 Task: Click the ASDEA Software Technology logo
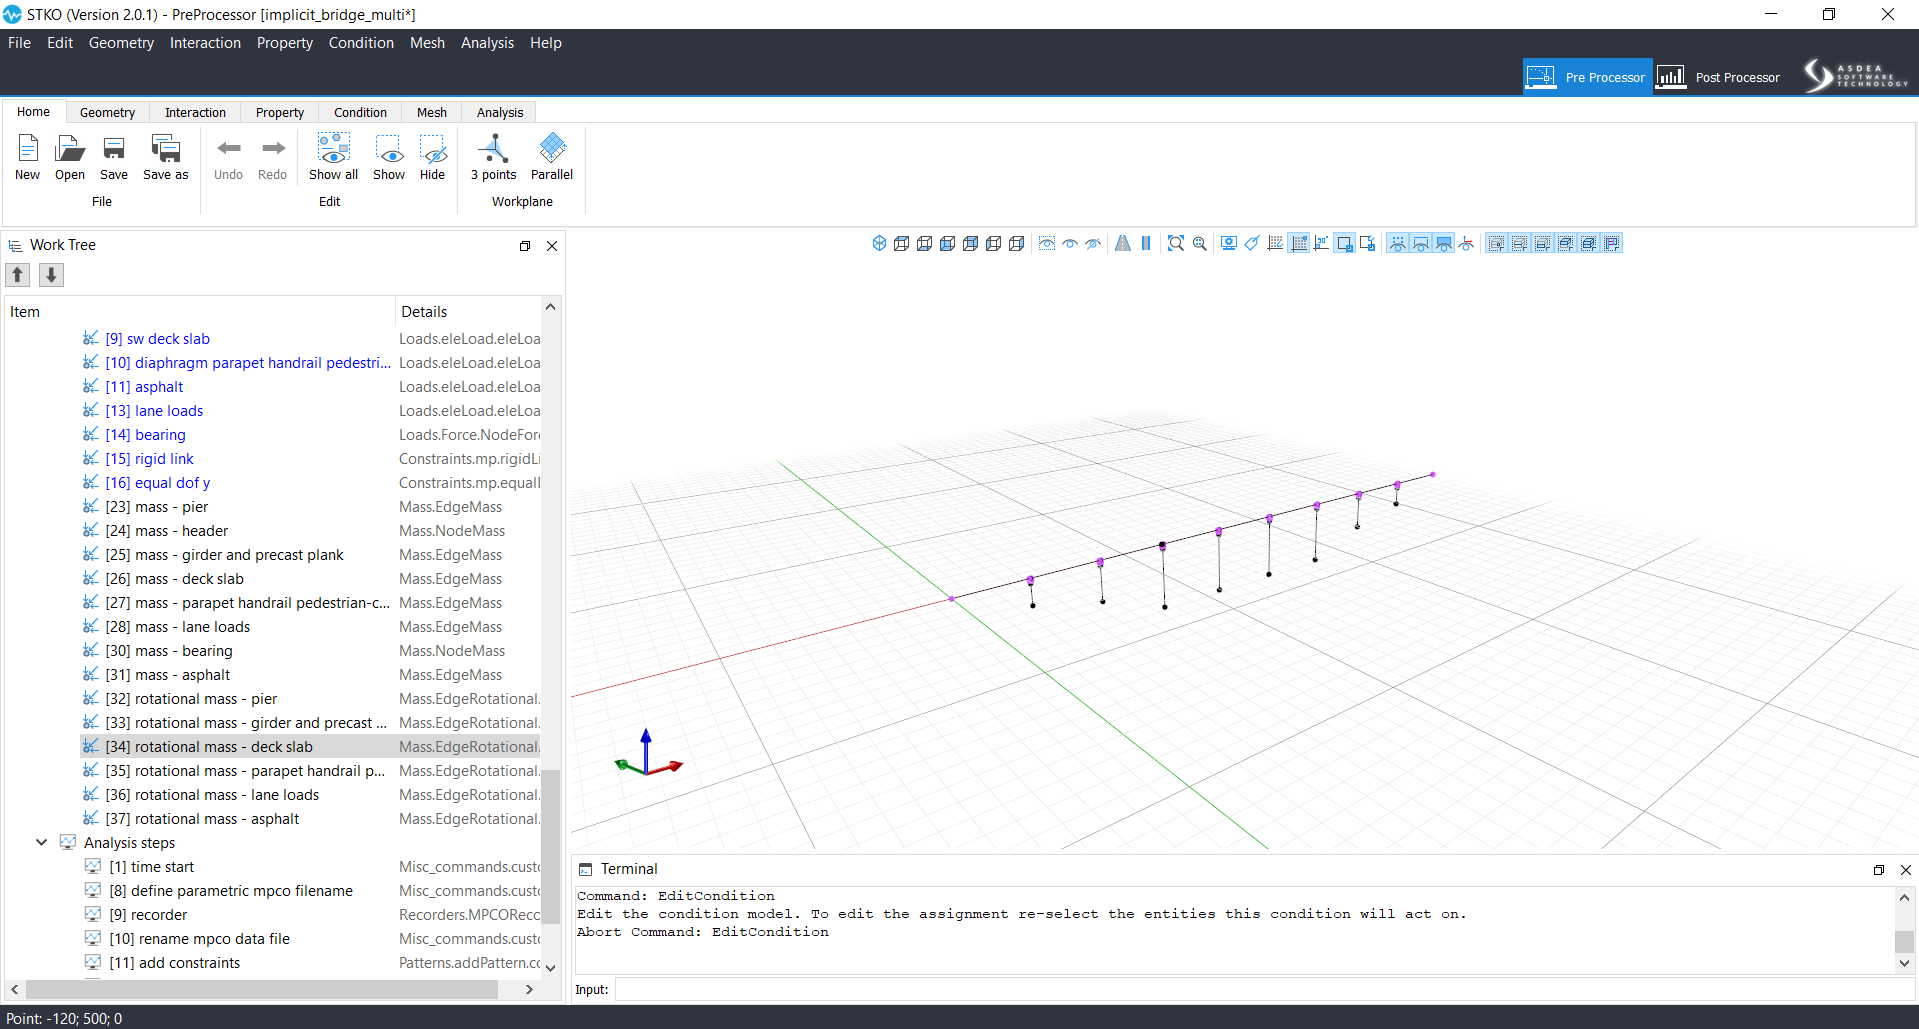[x=1855, y=76]
